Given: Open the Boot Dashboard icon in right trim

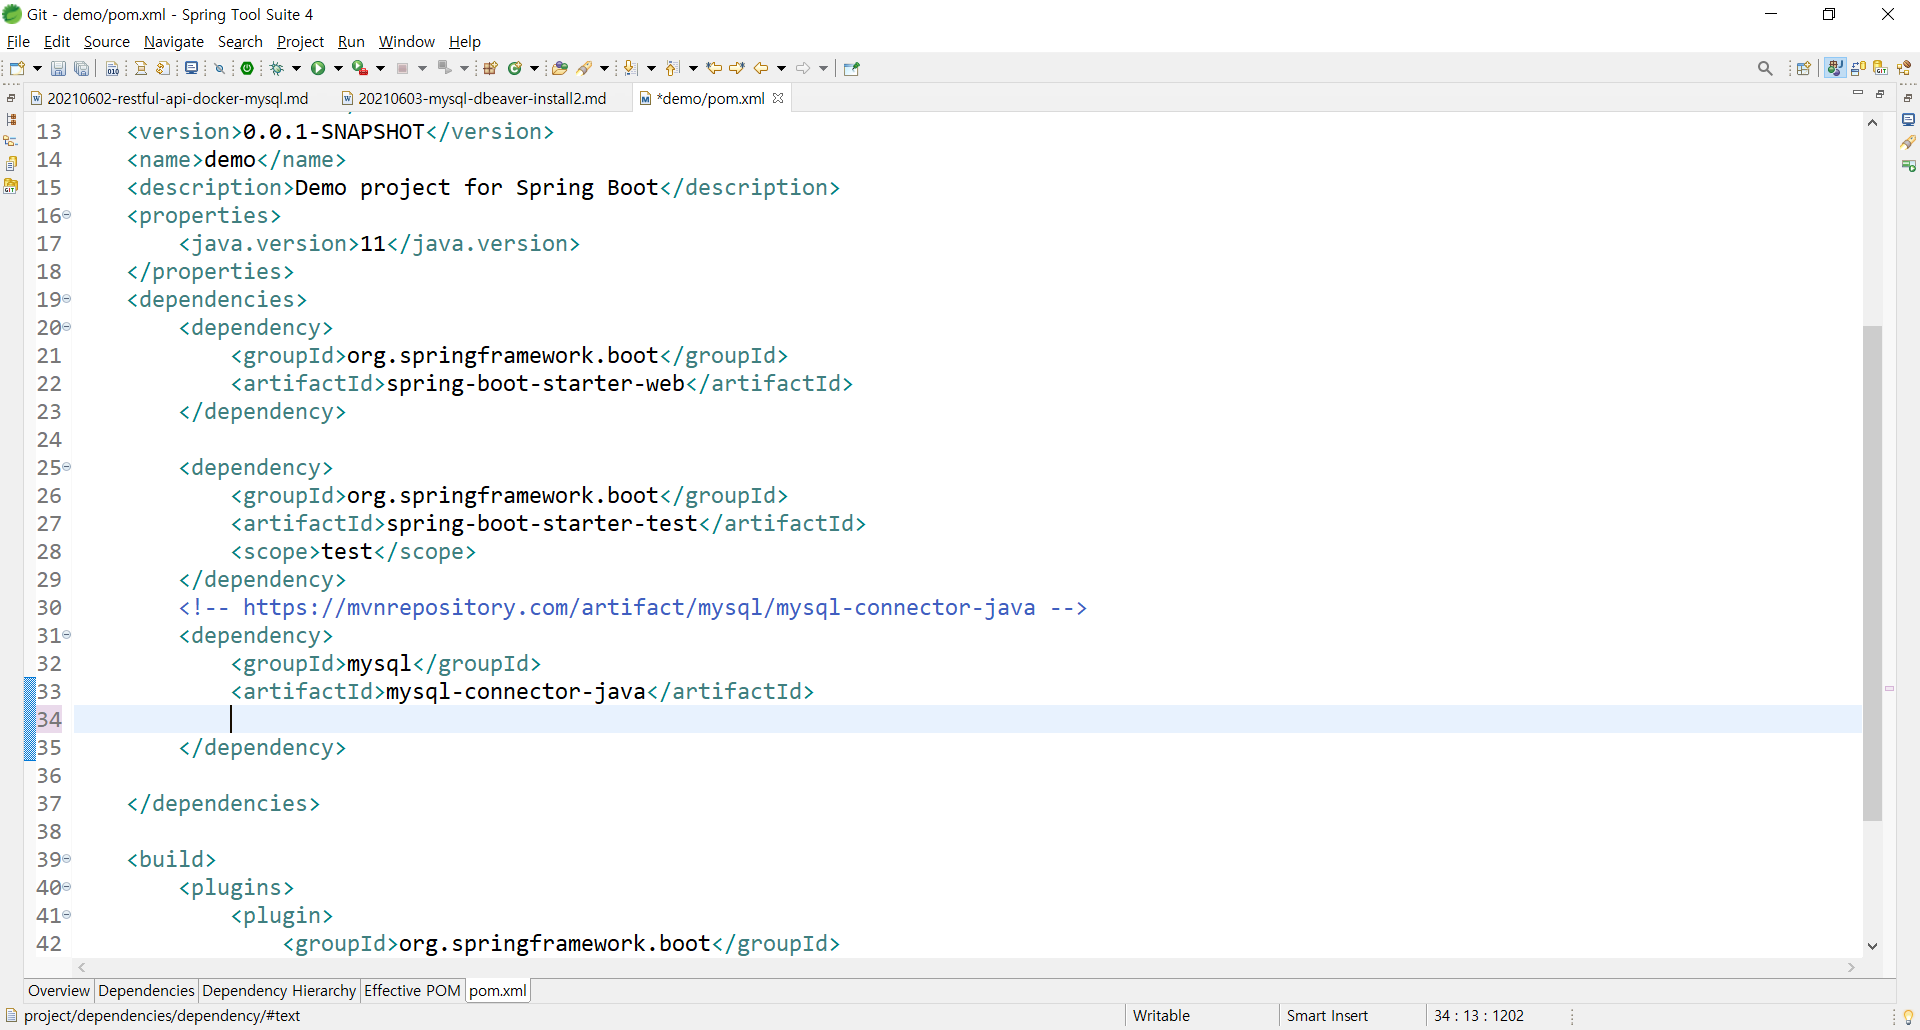Looking at the screenshot, I should tap(1909, 164).
